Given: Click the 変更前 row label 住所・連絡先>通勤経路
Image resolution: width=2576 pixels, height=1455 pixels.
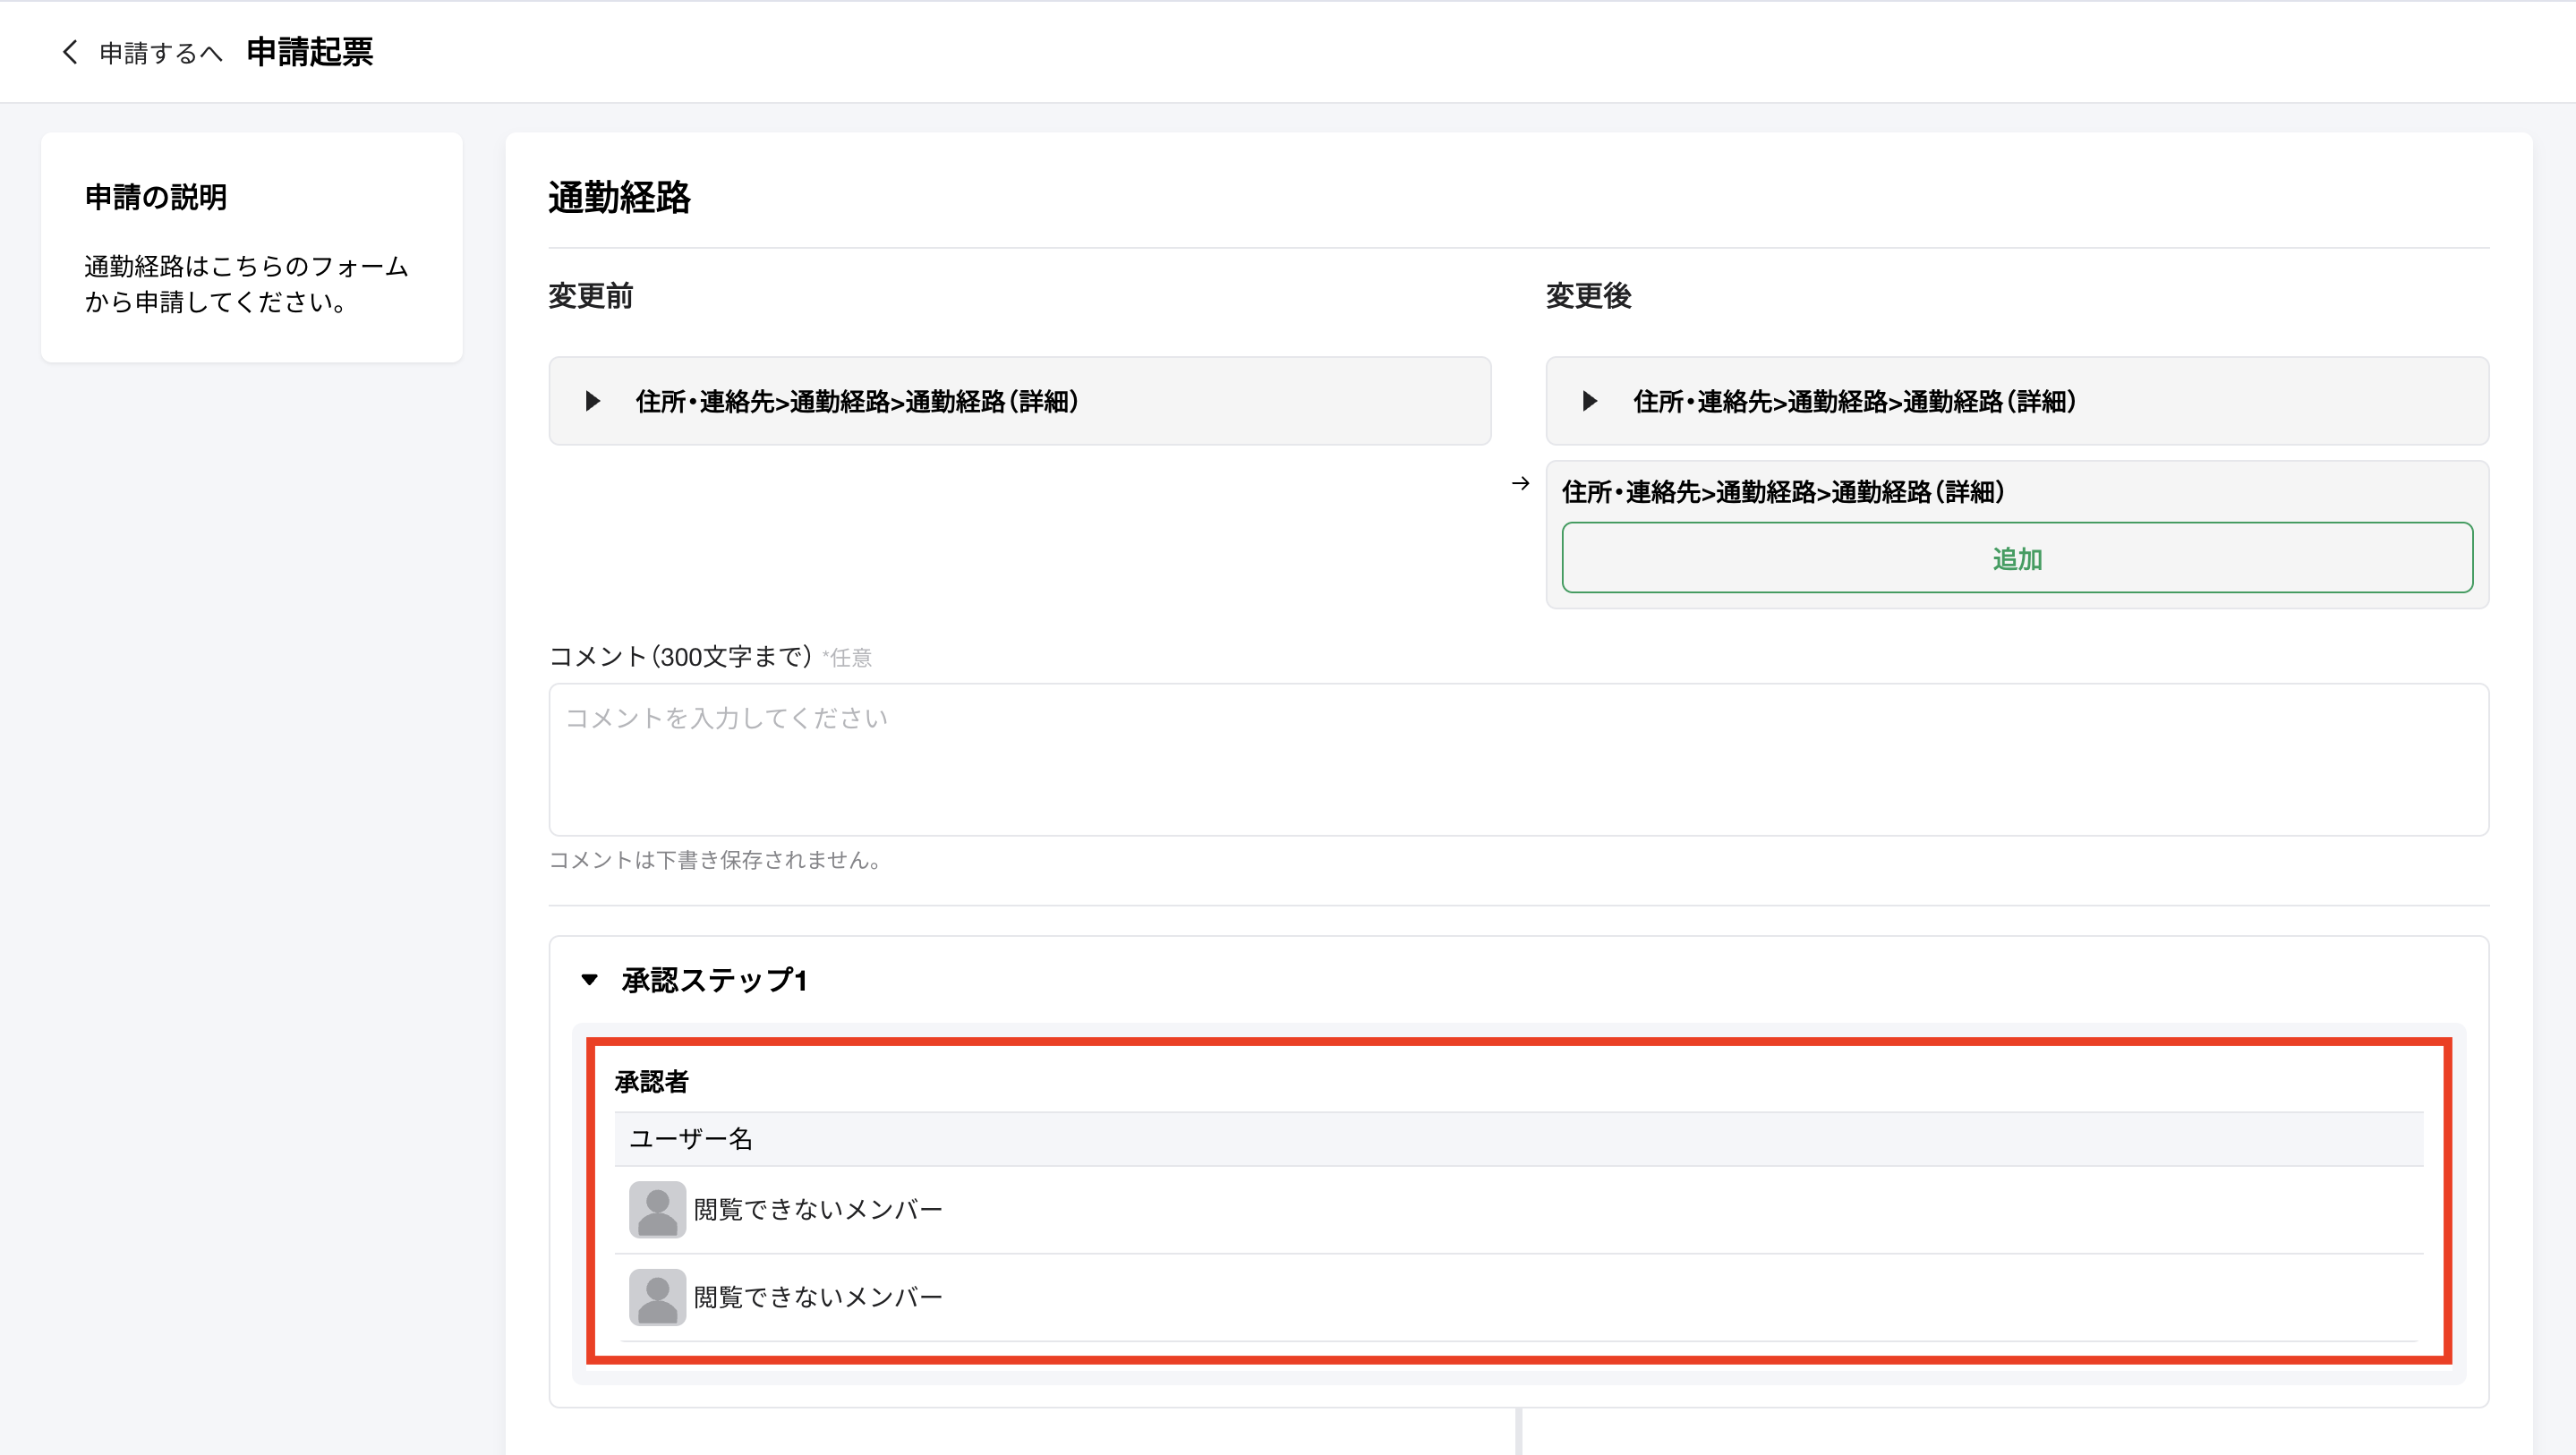Looking at the screenshot, I should [857, 402].
